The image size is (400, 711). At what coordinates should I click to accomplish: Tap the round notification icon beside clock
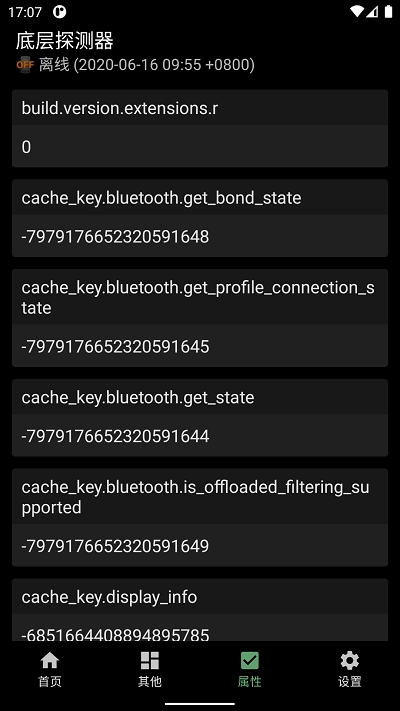click(x=59, y=12)
